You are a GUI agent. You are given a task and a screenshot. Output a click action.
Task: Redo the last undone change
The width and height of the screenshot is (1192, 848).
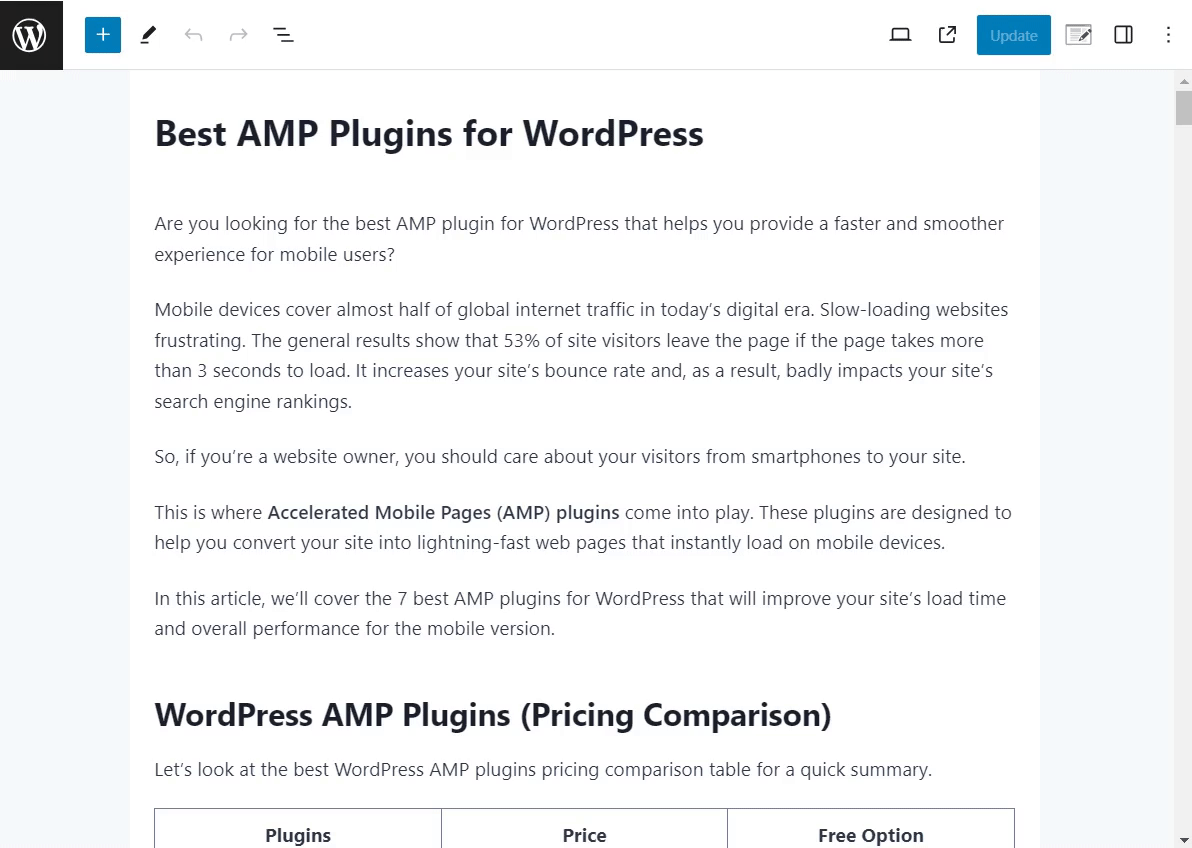click(239, 35)
